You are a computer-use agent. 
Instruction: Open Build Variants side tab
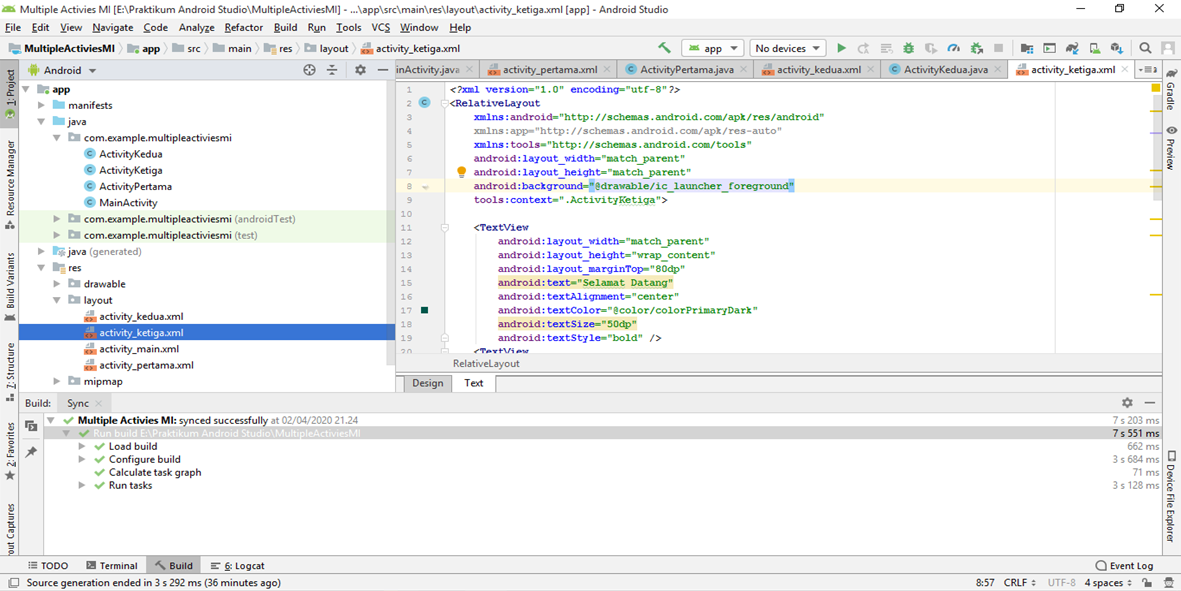click(x=10, y=288)
